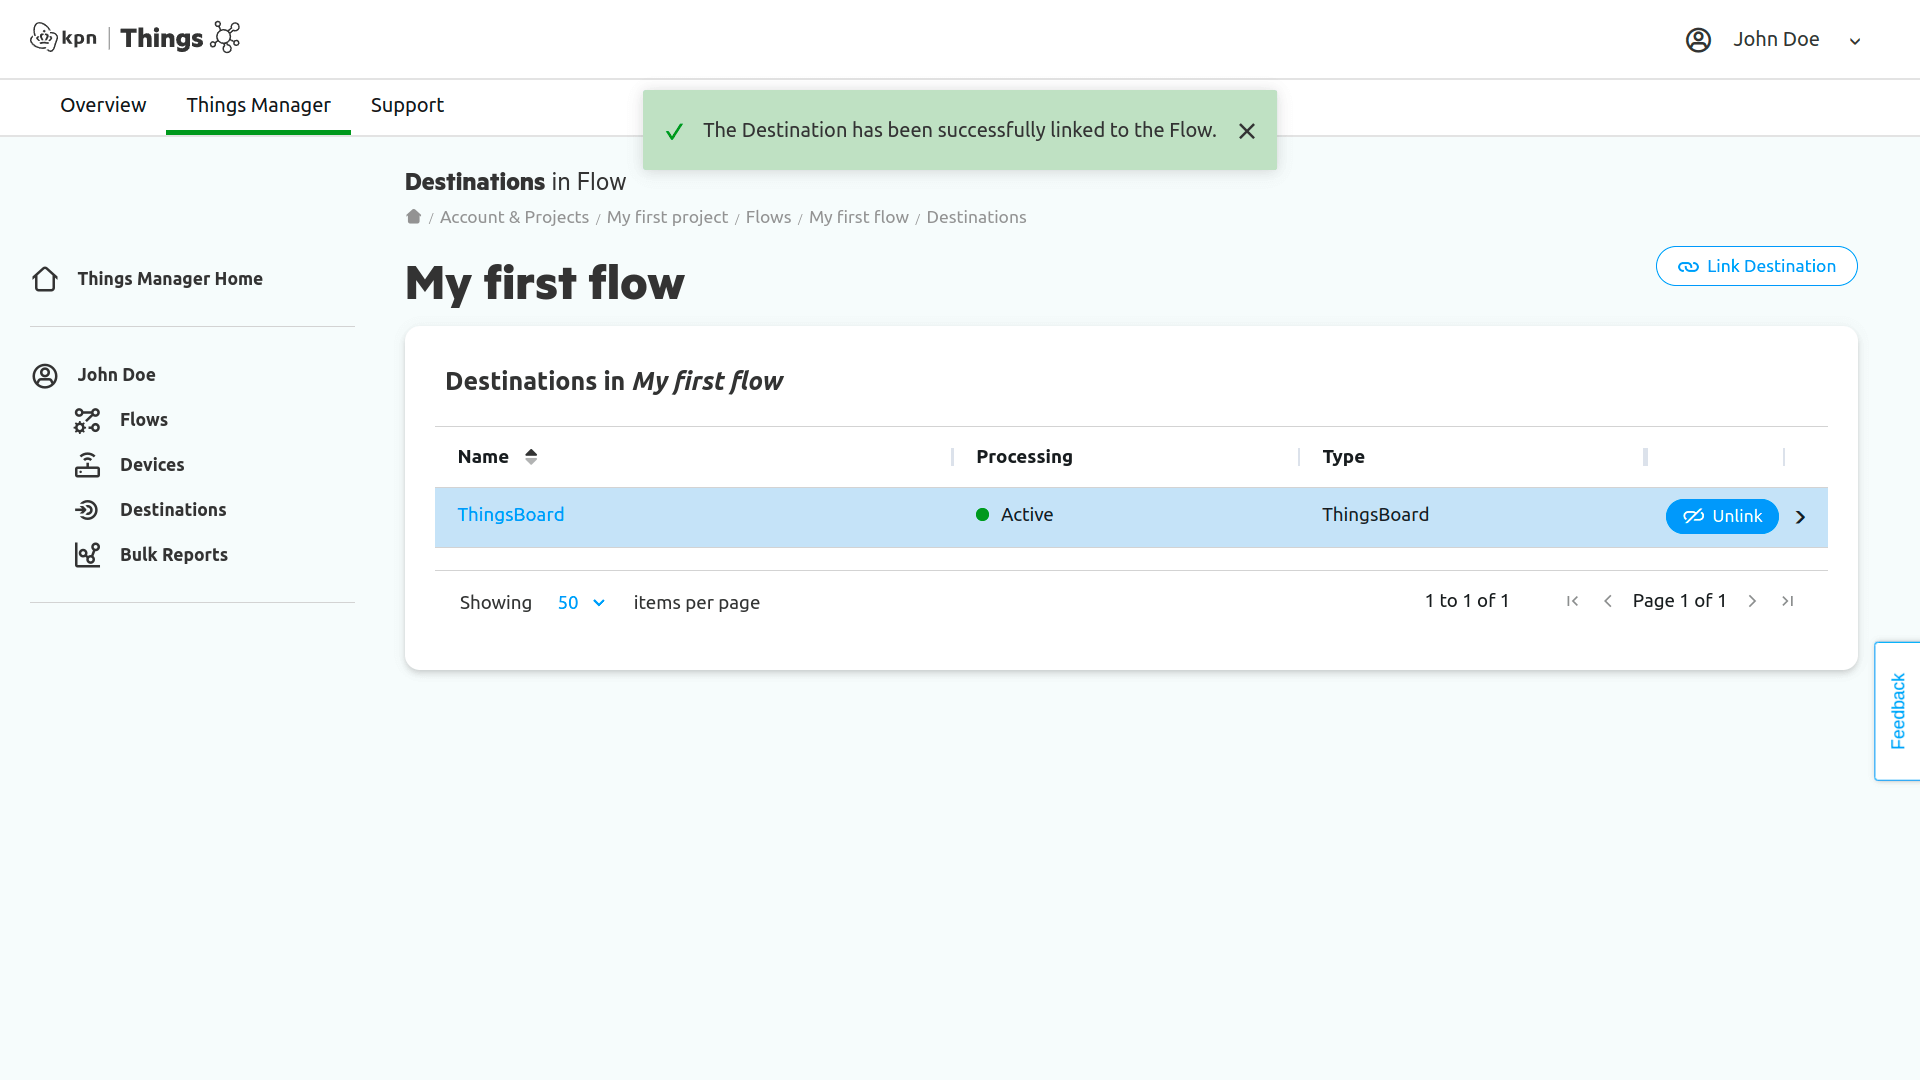1920x1080 pixels.
Task: Open the Feedback side tab
Action: (1897, 711)
